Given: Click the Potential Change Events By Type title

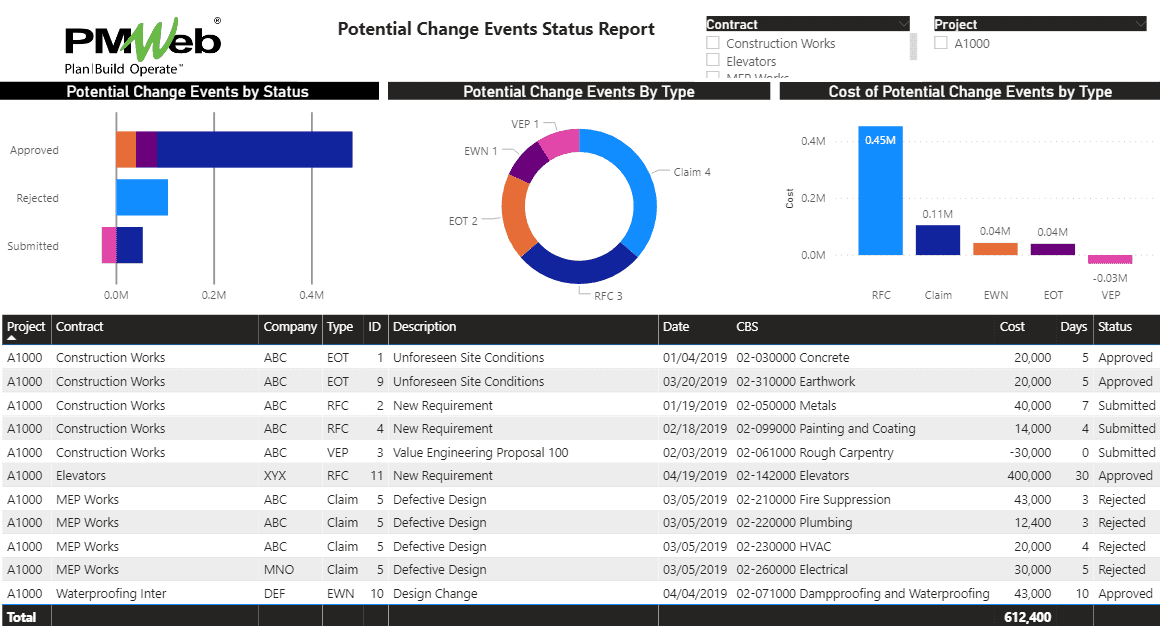Looking at the screenshot, I should tap(578, 91).
